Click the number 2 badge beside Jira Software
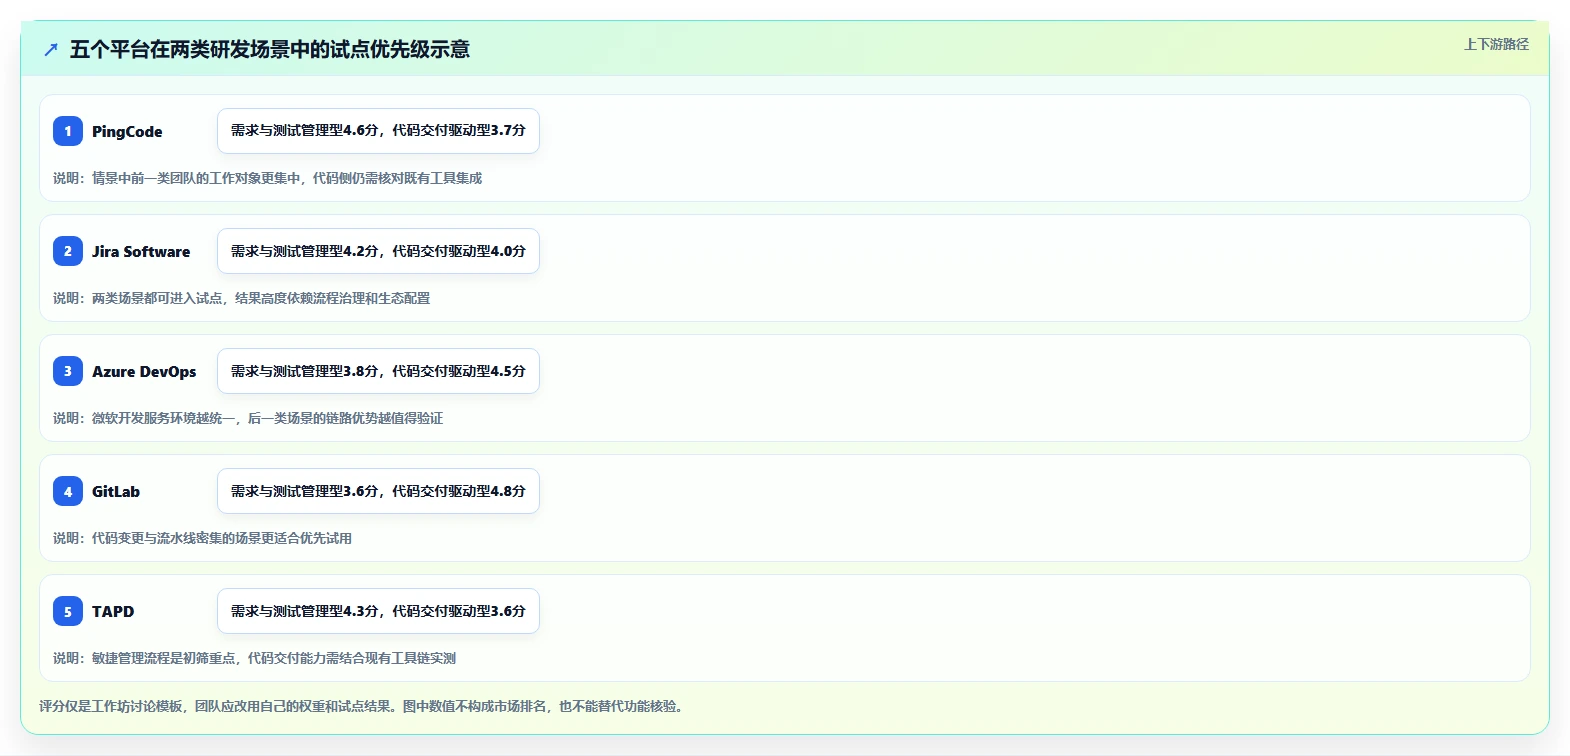The image size is (1570, 756). click(68, 251)
